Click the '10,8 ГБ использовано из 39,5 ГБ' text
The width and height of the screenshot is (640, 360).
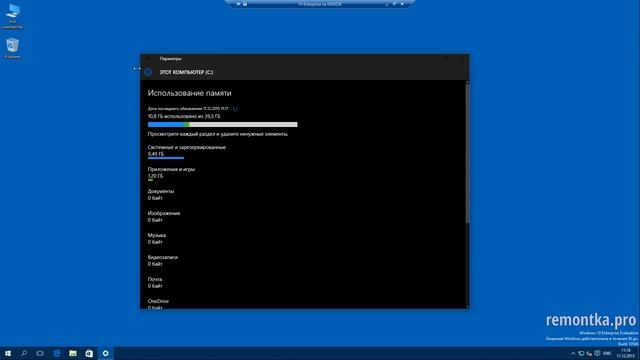(184, 116)
